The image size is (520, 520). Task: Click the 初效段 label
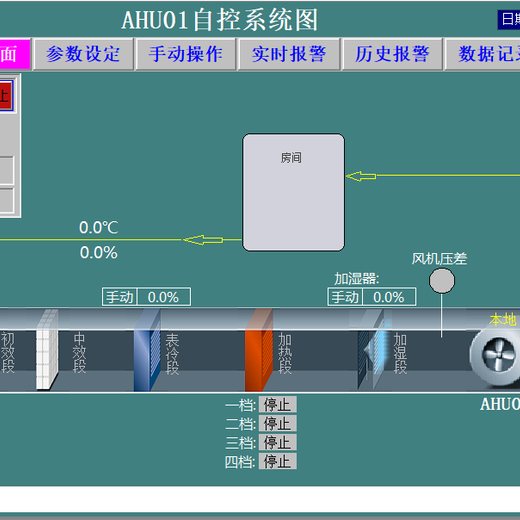[x=8, y=353]
